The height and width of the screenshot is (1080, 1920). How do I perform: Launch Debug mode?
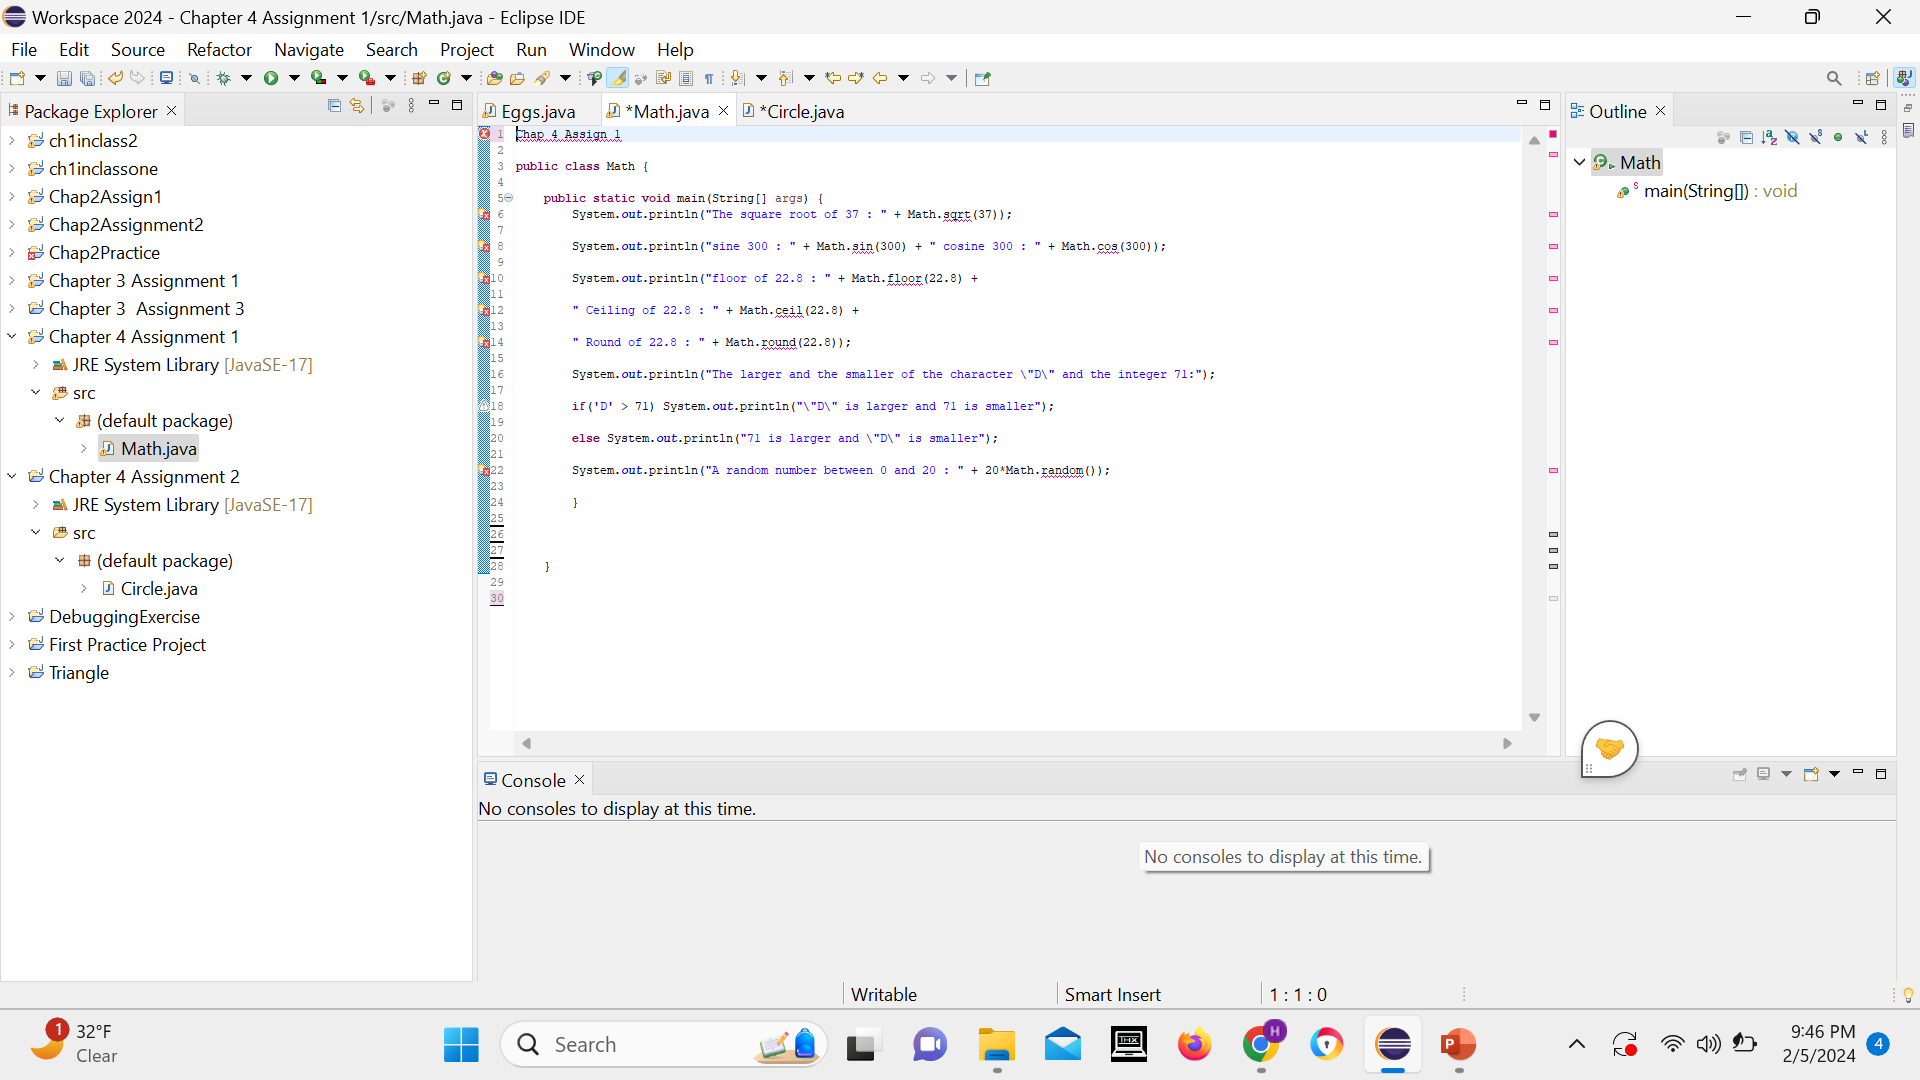pyautogui.click(x=224, y=77)
